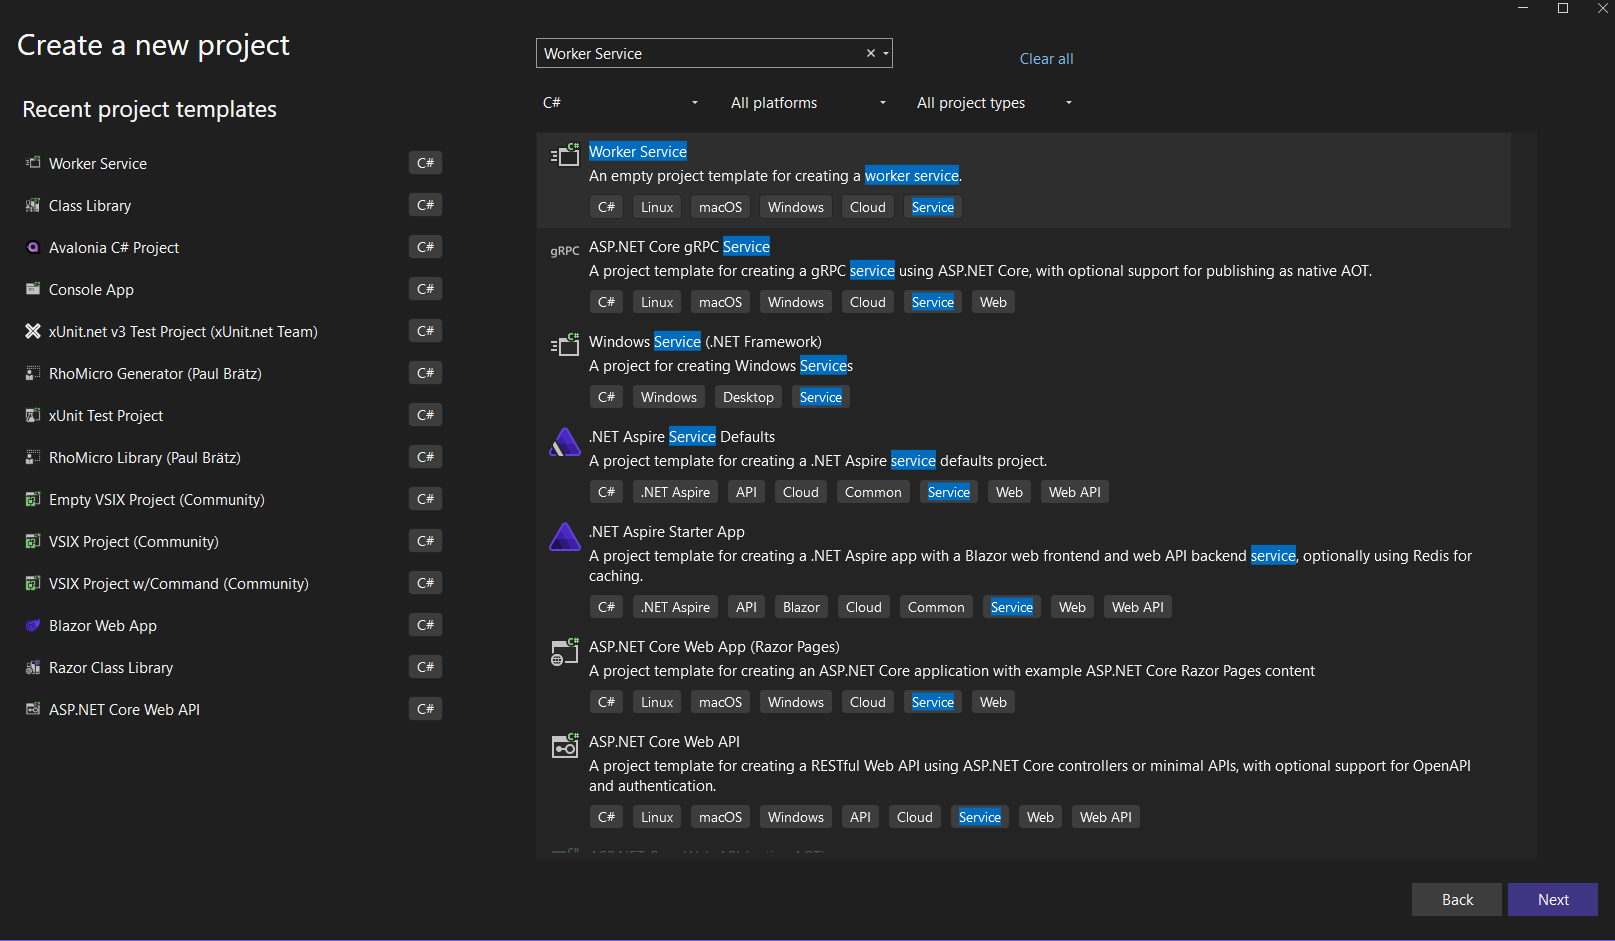Click the Worker Service icon in recent templates
The height and width of the screenshot is (941, 1615).
pos(33,162)
